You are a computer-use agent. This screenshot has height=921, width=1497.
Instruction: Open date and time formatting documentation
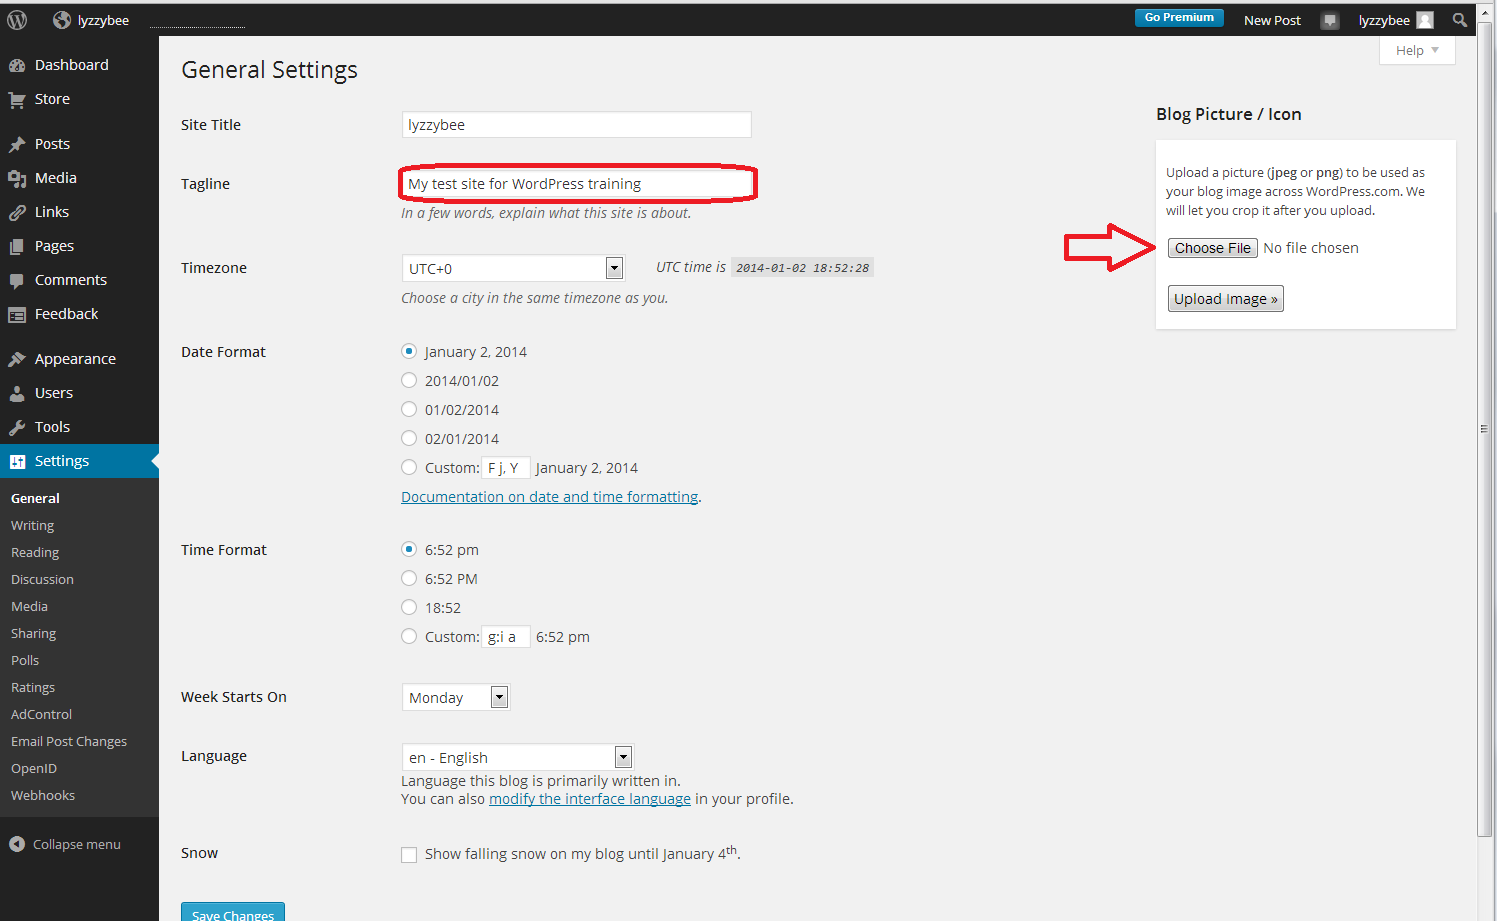pos(549,497)
